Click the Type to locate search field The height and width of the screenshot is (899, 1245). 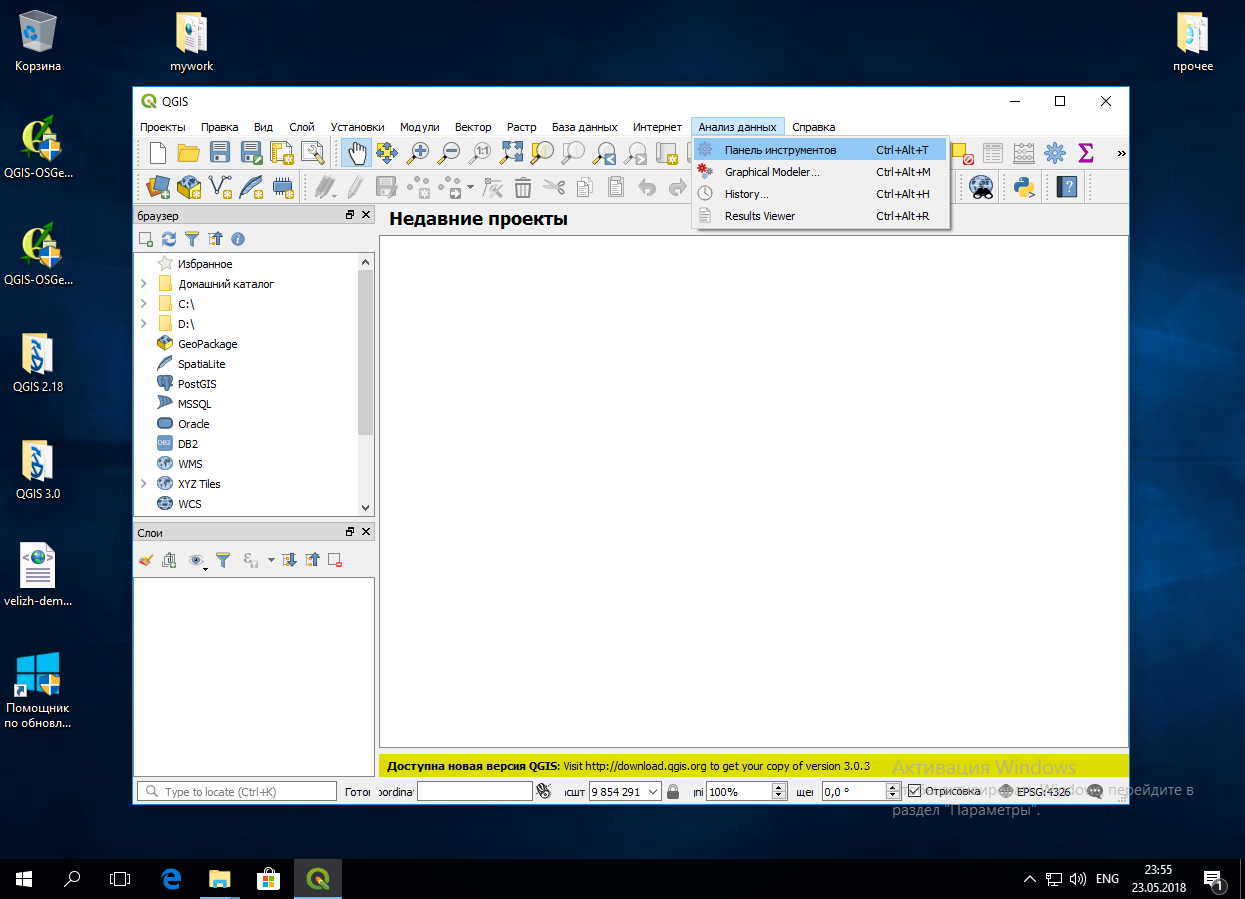tap(237, 791)
